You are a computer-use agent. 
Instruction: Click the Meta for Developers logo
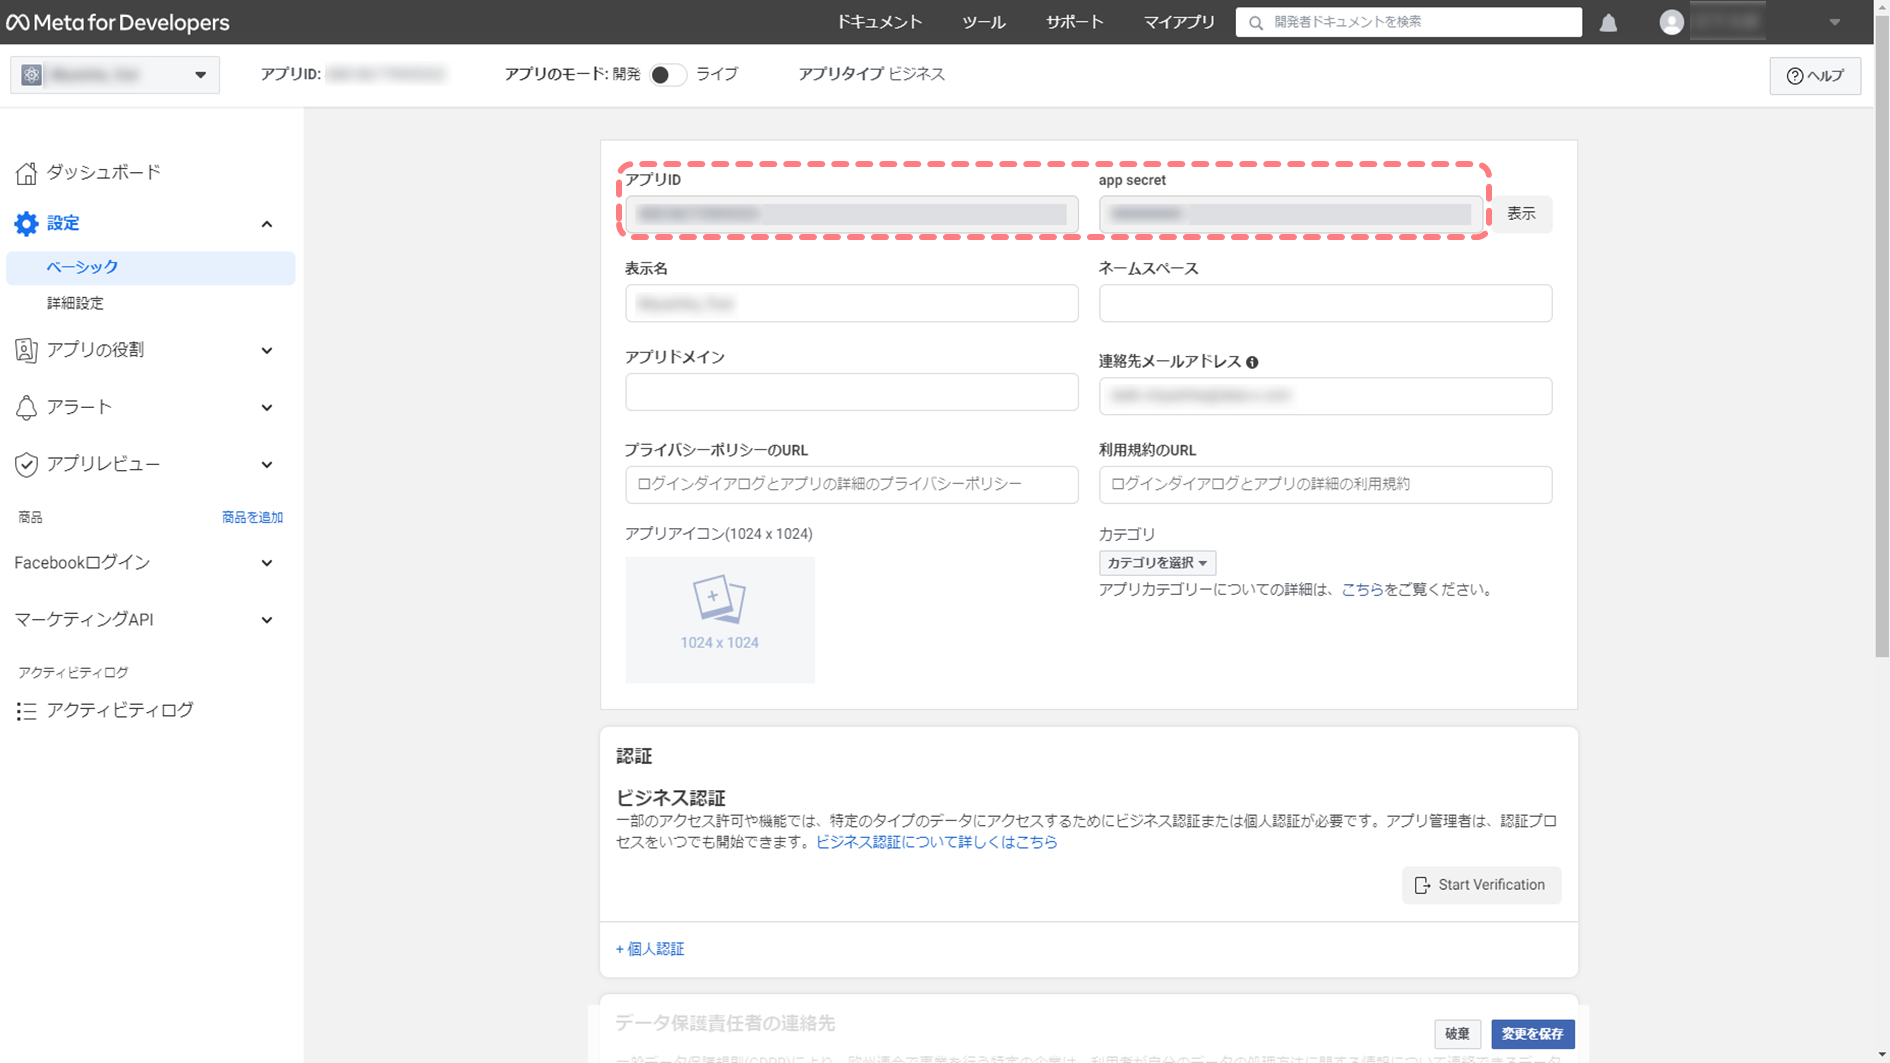click(x=118, y=22)
